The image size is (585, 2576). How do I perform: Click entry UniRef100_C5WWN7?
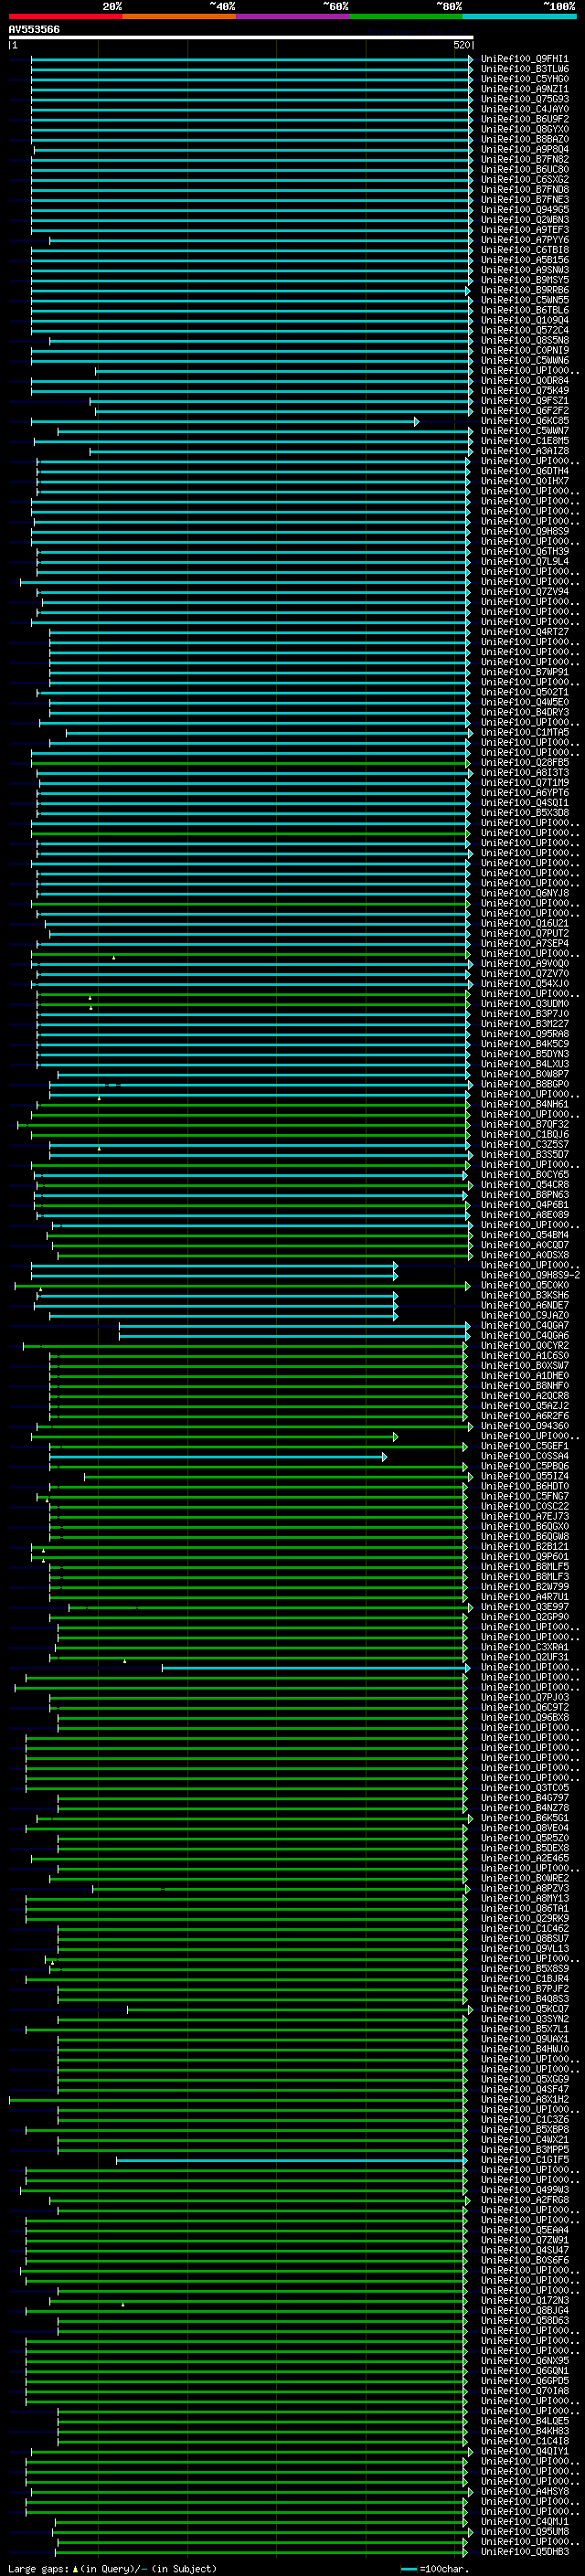click(525, 431)
